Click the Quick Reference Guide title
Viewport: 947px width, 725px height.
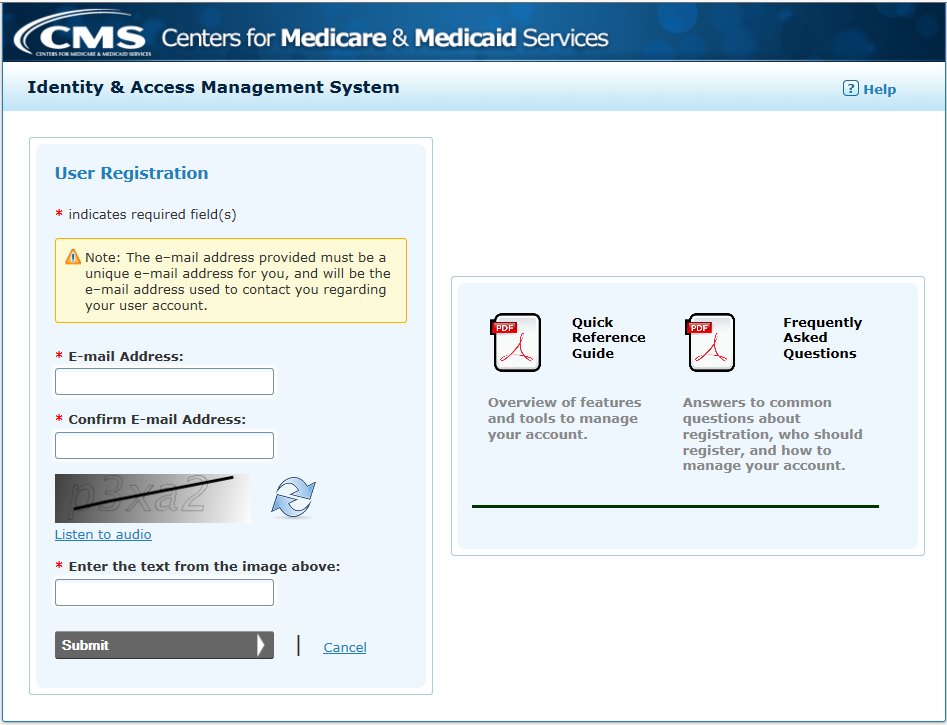pos(609,338)
